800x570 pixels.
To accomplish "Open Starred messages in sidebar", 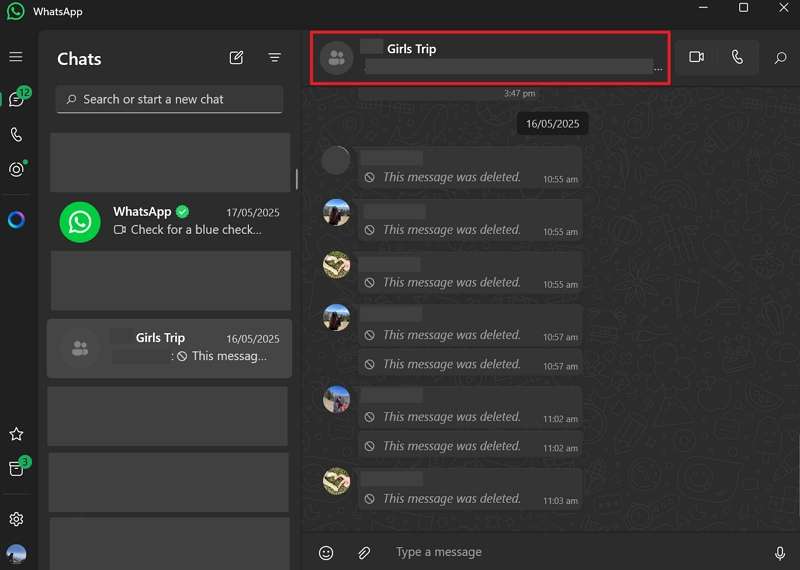I will pos(16,434).
